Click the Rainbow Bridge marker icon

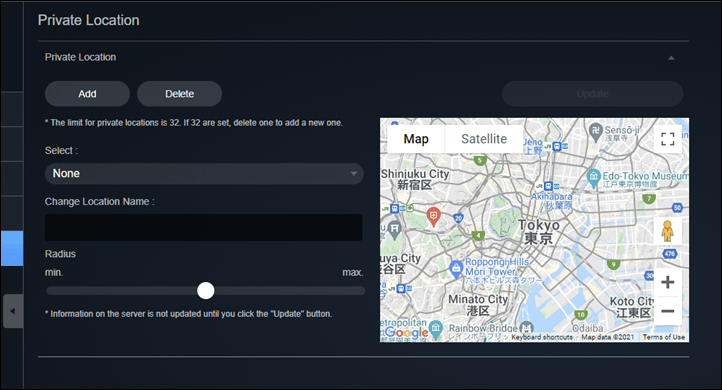(x=526, y=328)
